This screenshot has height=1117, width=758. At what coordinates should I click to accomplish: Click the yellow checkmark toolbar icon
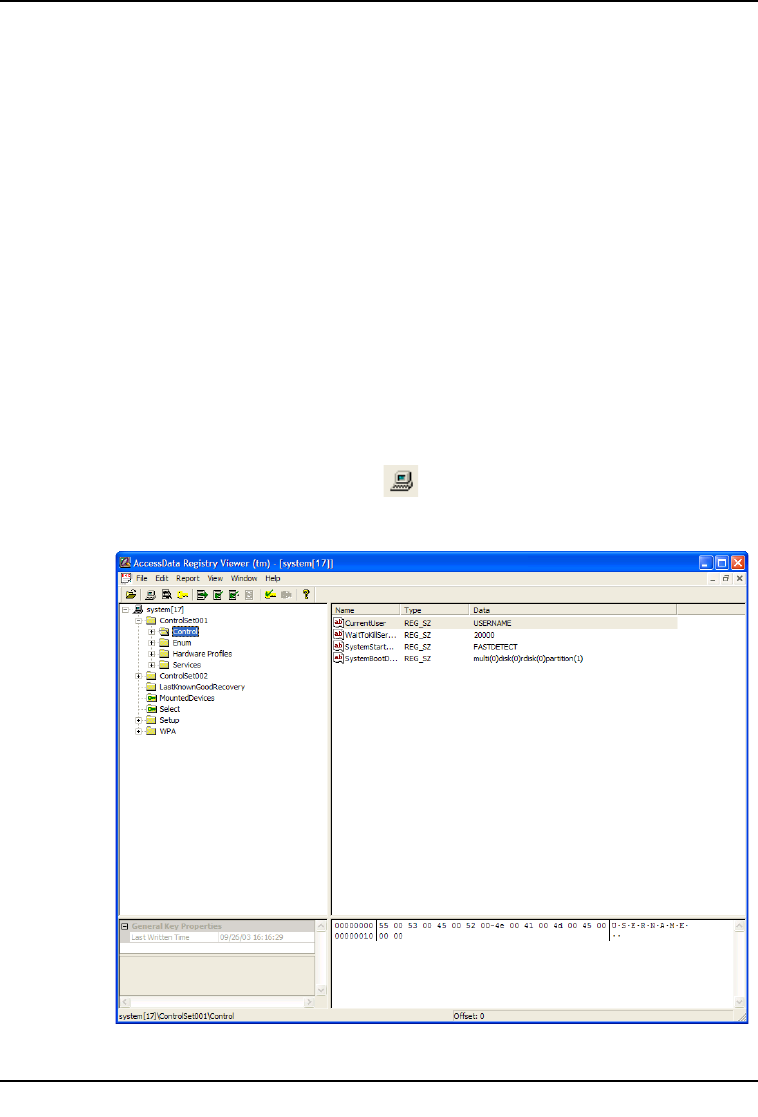pos(270,594)
